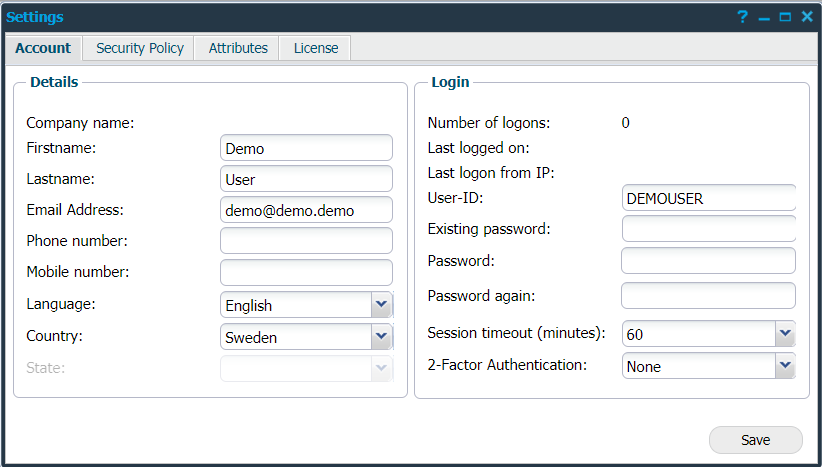This screenshot has width=822, height=467.
Task: Expand the 2-Factor Authentication dropdown
Action: coord(785,366)
